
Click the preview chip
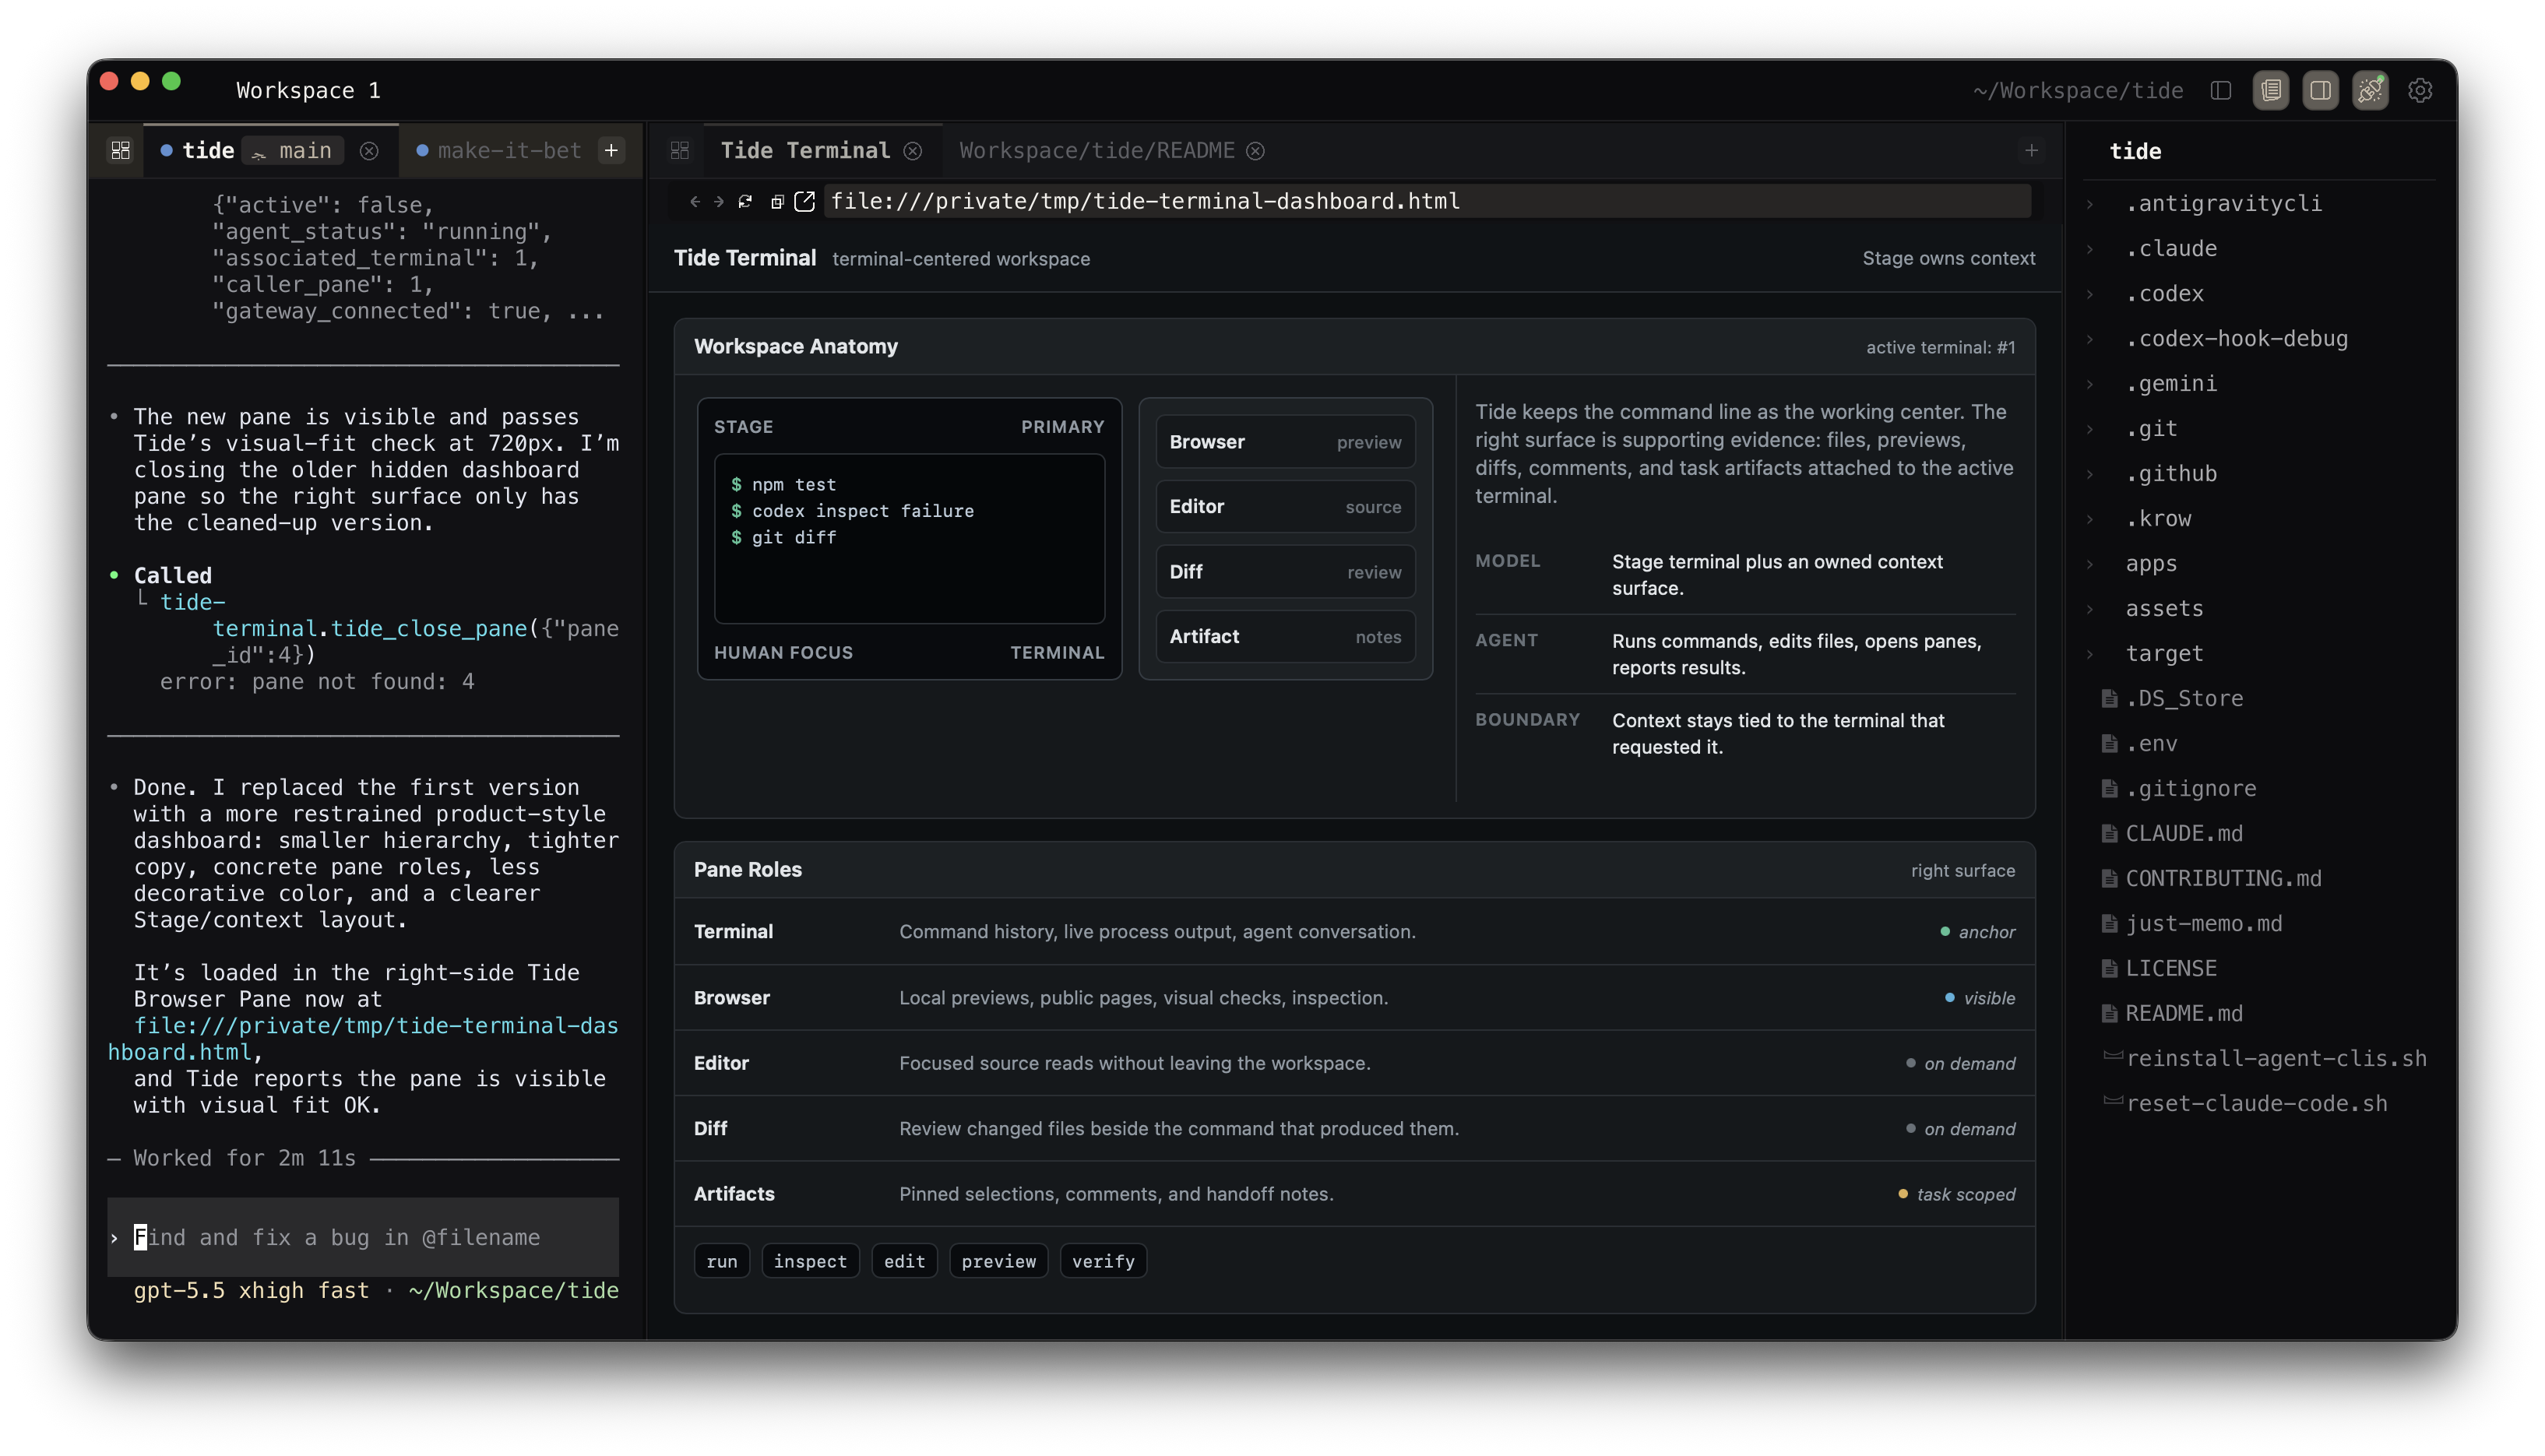click(x=998, y=1261)
